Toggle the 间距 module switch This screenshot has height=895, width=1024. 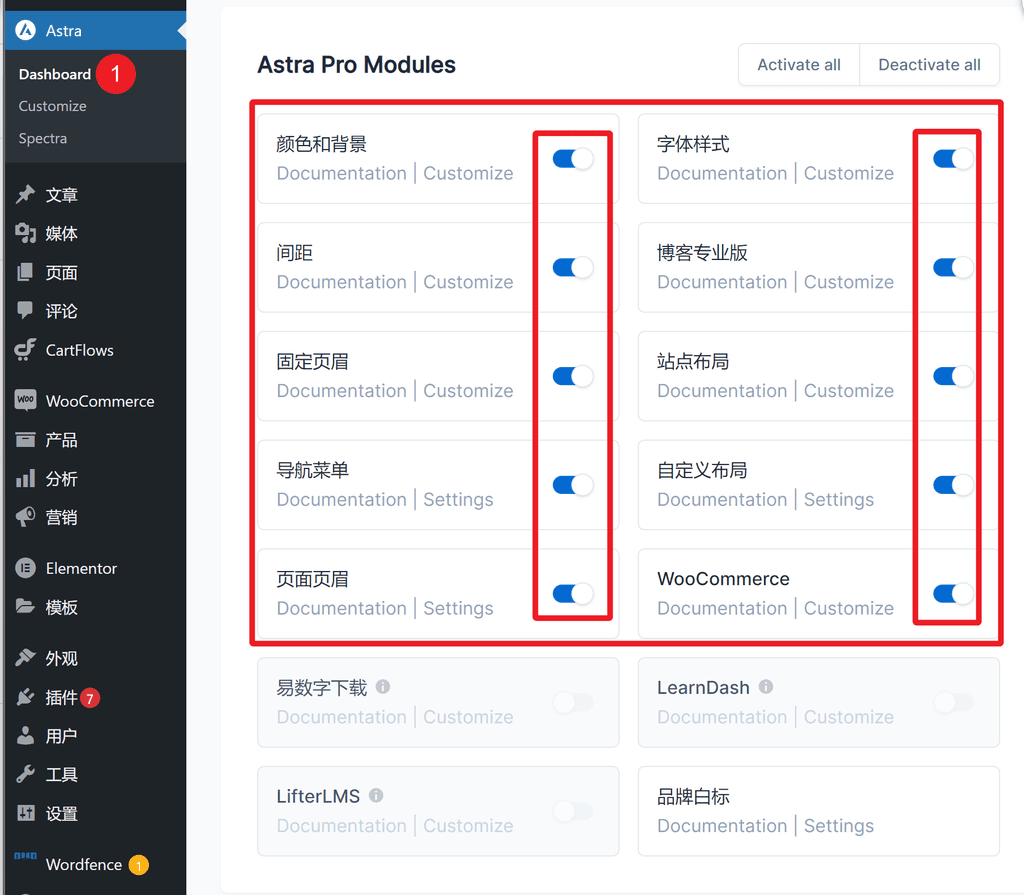[x=573, y=267]
